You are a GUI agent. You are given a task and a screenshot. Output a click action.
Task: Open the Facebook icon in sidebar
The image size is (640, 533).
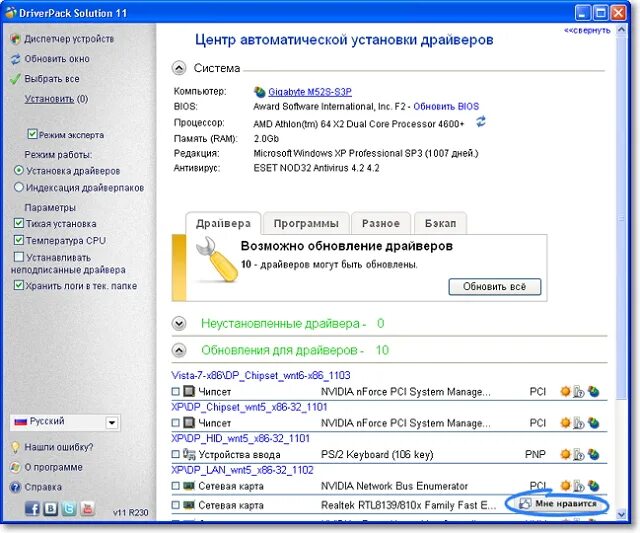[x=32, y=509]
